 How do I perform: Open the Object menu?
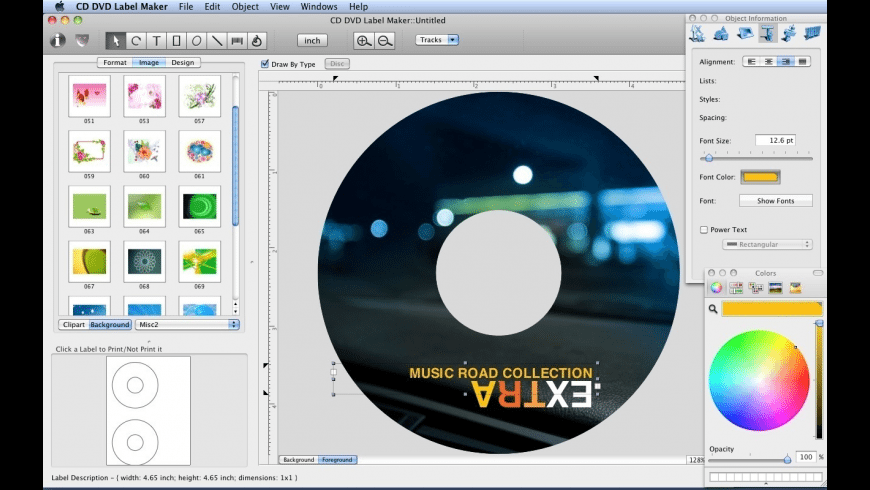click(x=245, y=6)
